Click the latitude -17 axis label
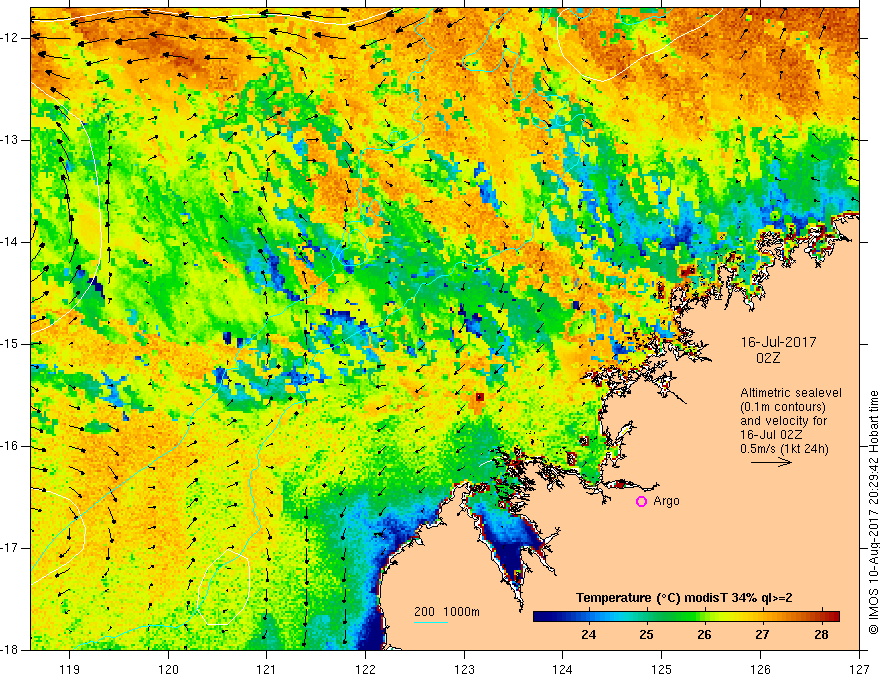The image size is (880, 680). (x=10, y=548)
